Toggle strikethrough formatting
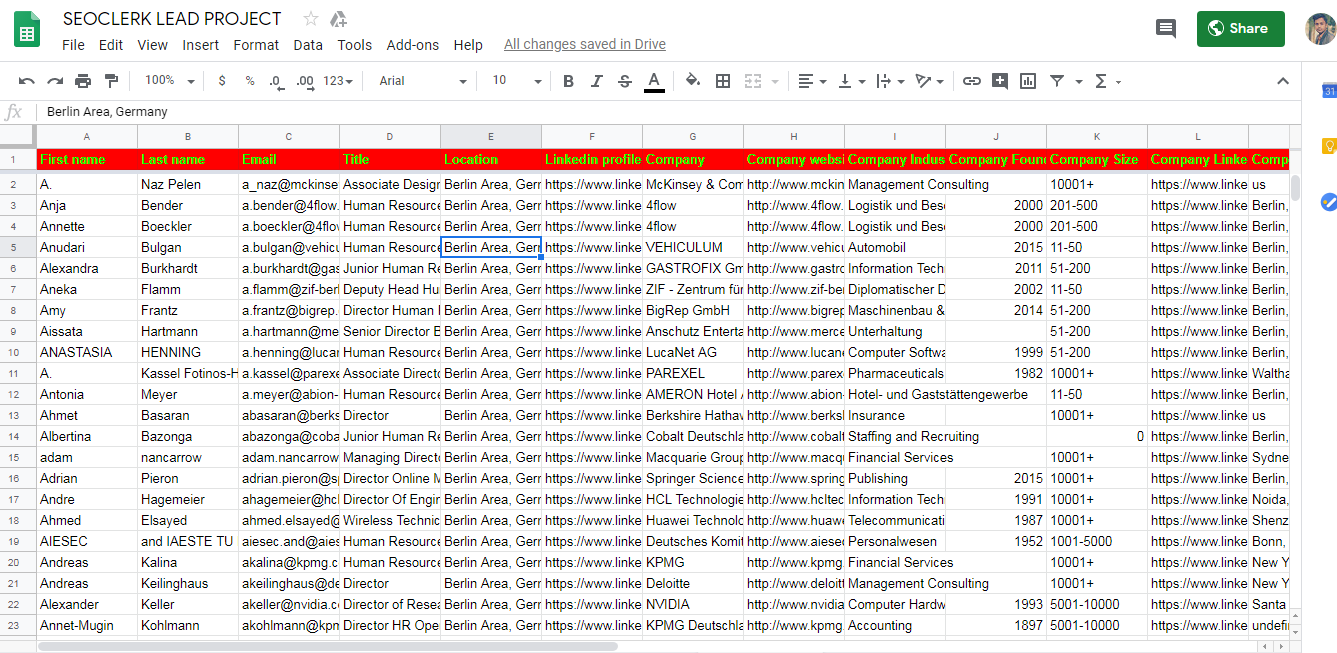Screen dimensions: 1337x653 pyautogui.click(x=625, y=81)
